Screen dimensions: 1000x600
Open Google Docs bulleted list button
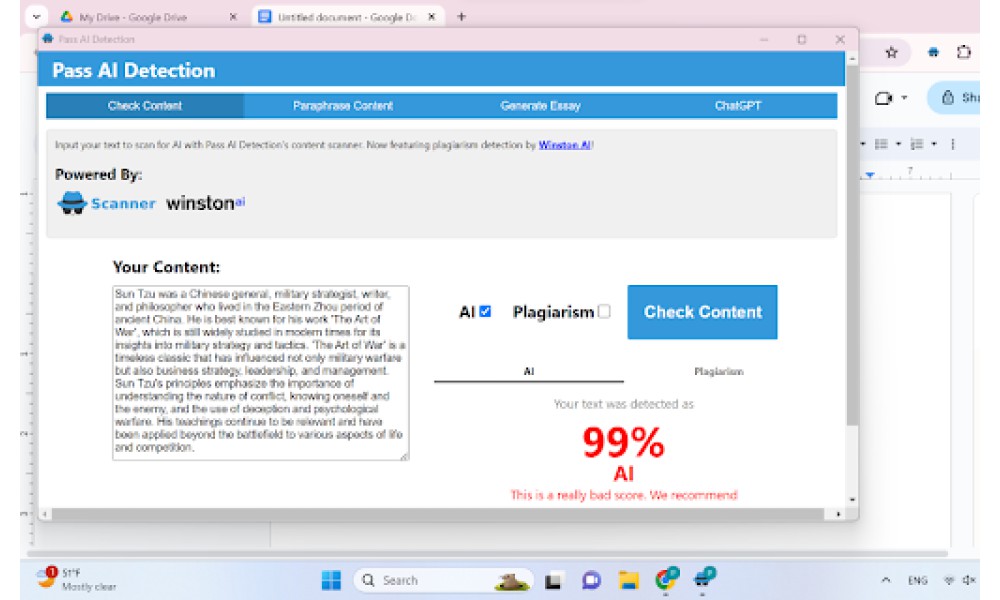click(x=881, y=144)
